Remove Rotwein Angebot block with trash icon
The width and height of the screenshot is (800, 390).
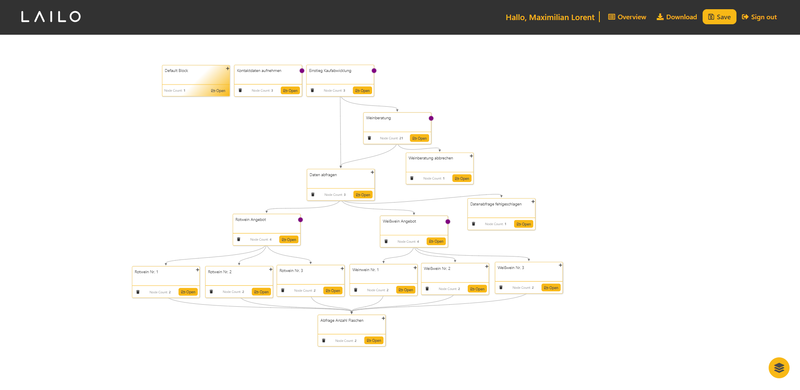239,239
